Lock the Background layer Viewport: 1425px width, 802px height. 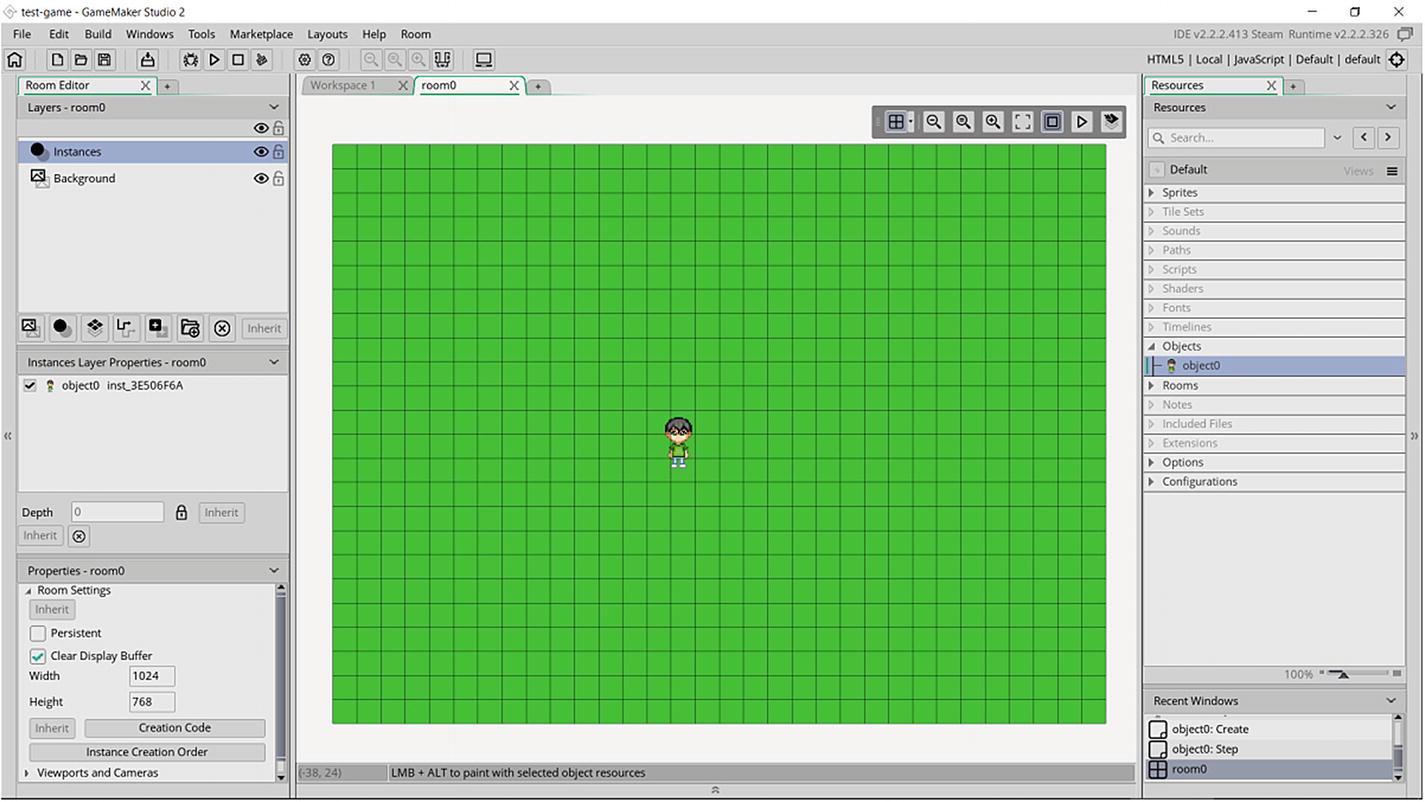coord(279,178)
